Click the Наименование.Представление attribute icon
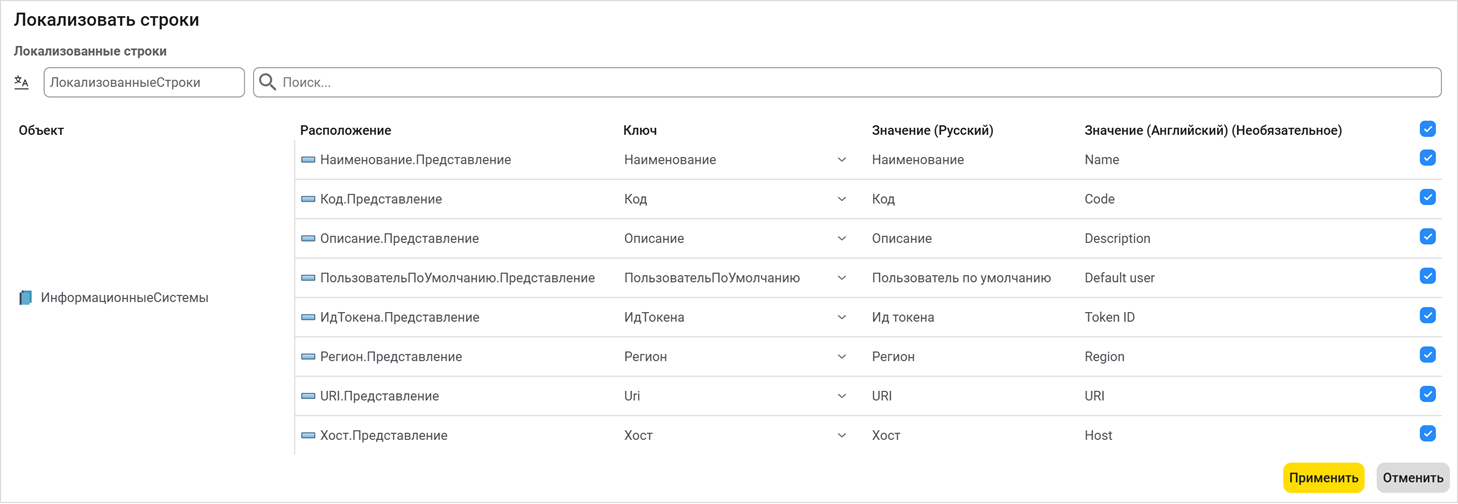 pyautogui.click(x=308, y=160)
